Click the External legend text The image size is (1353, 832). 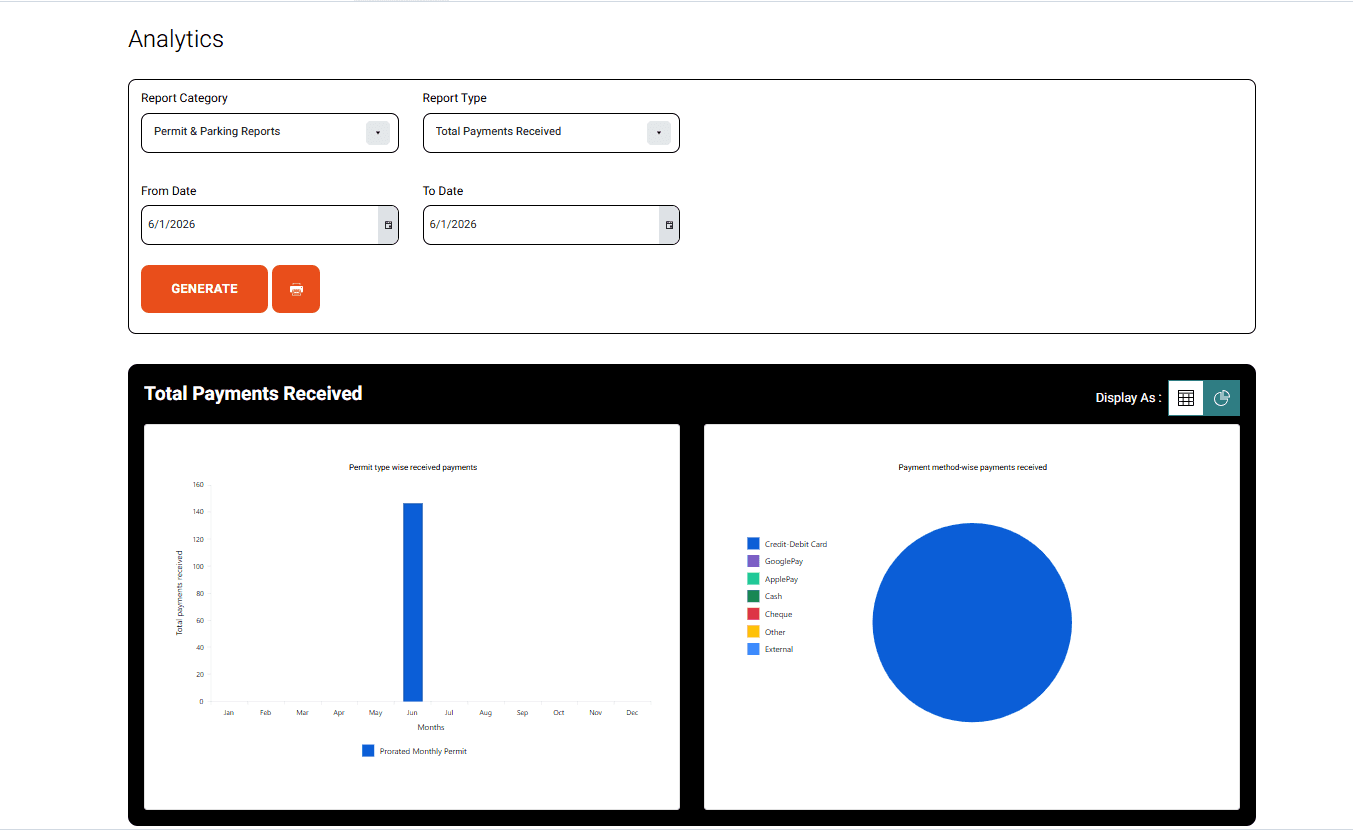point(779,649)
